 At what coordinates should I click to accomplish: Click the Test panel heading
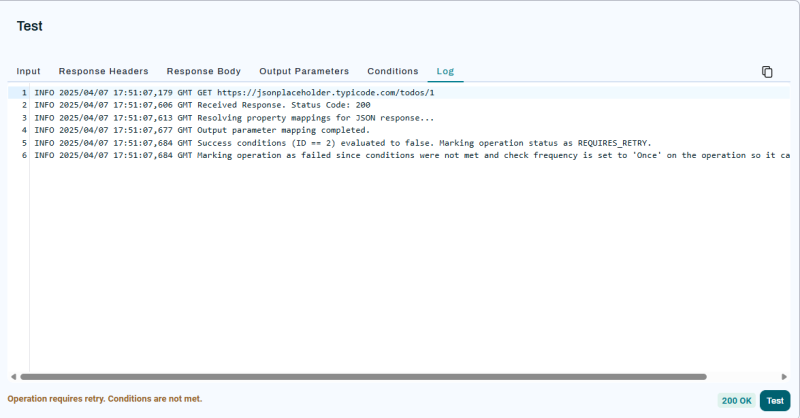click(x=30, y=26)
